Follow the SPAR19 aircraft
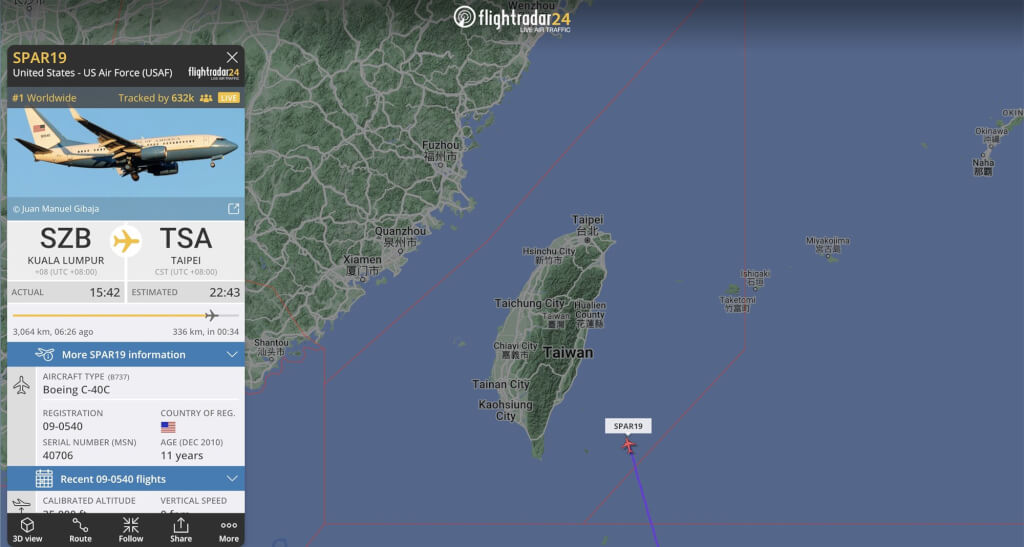Image resolution: width=1024 pixels, height=547 pixels. pos(131,530)
